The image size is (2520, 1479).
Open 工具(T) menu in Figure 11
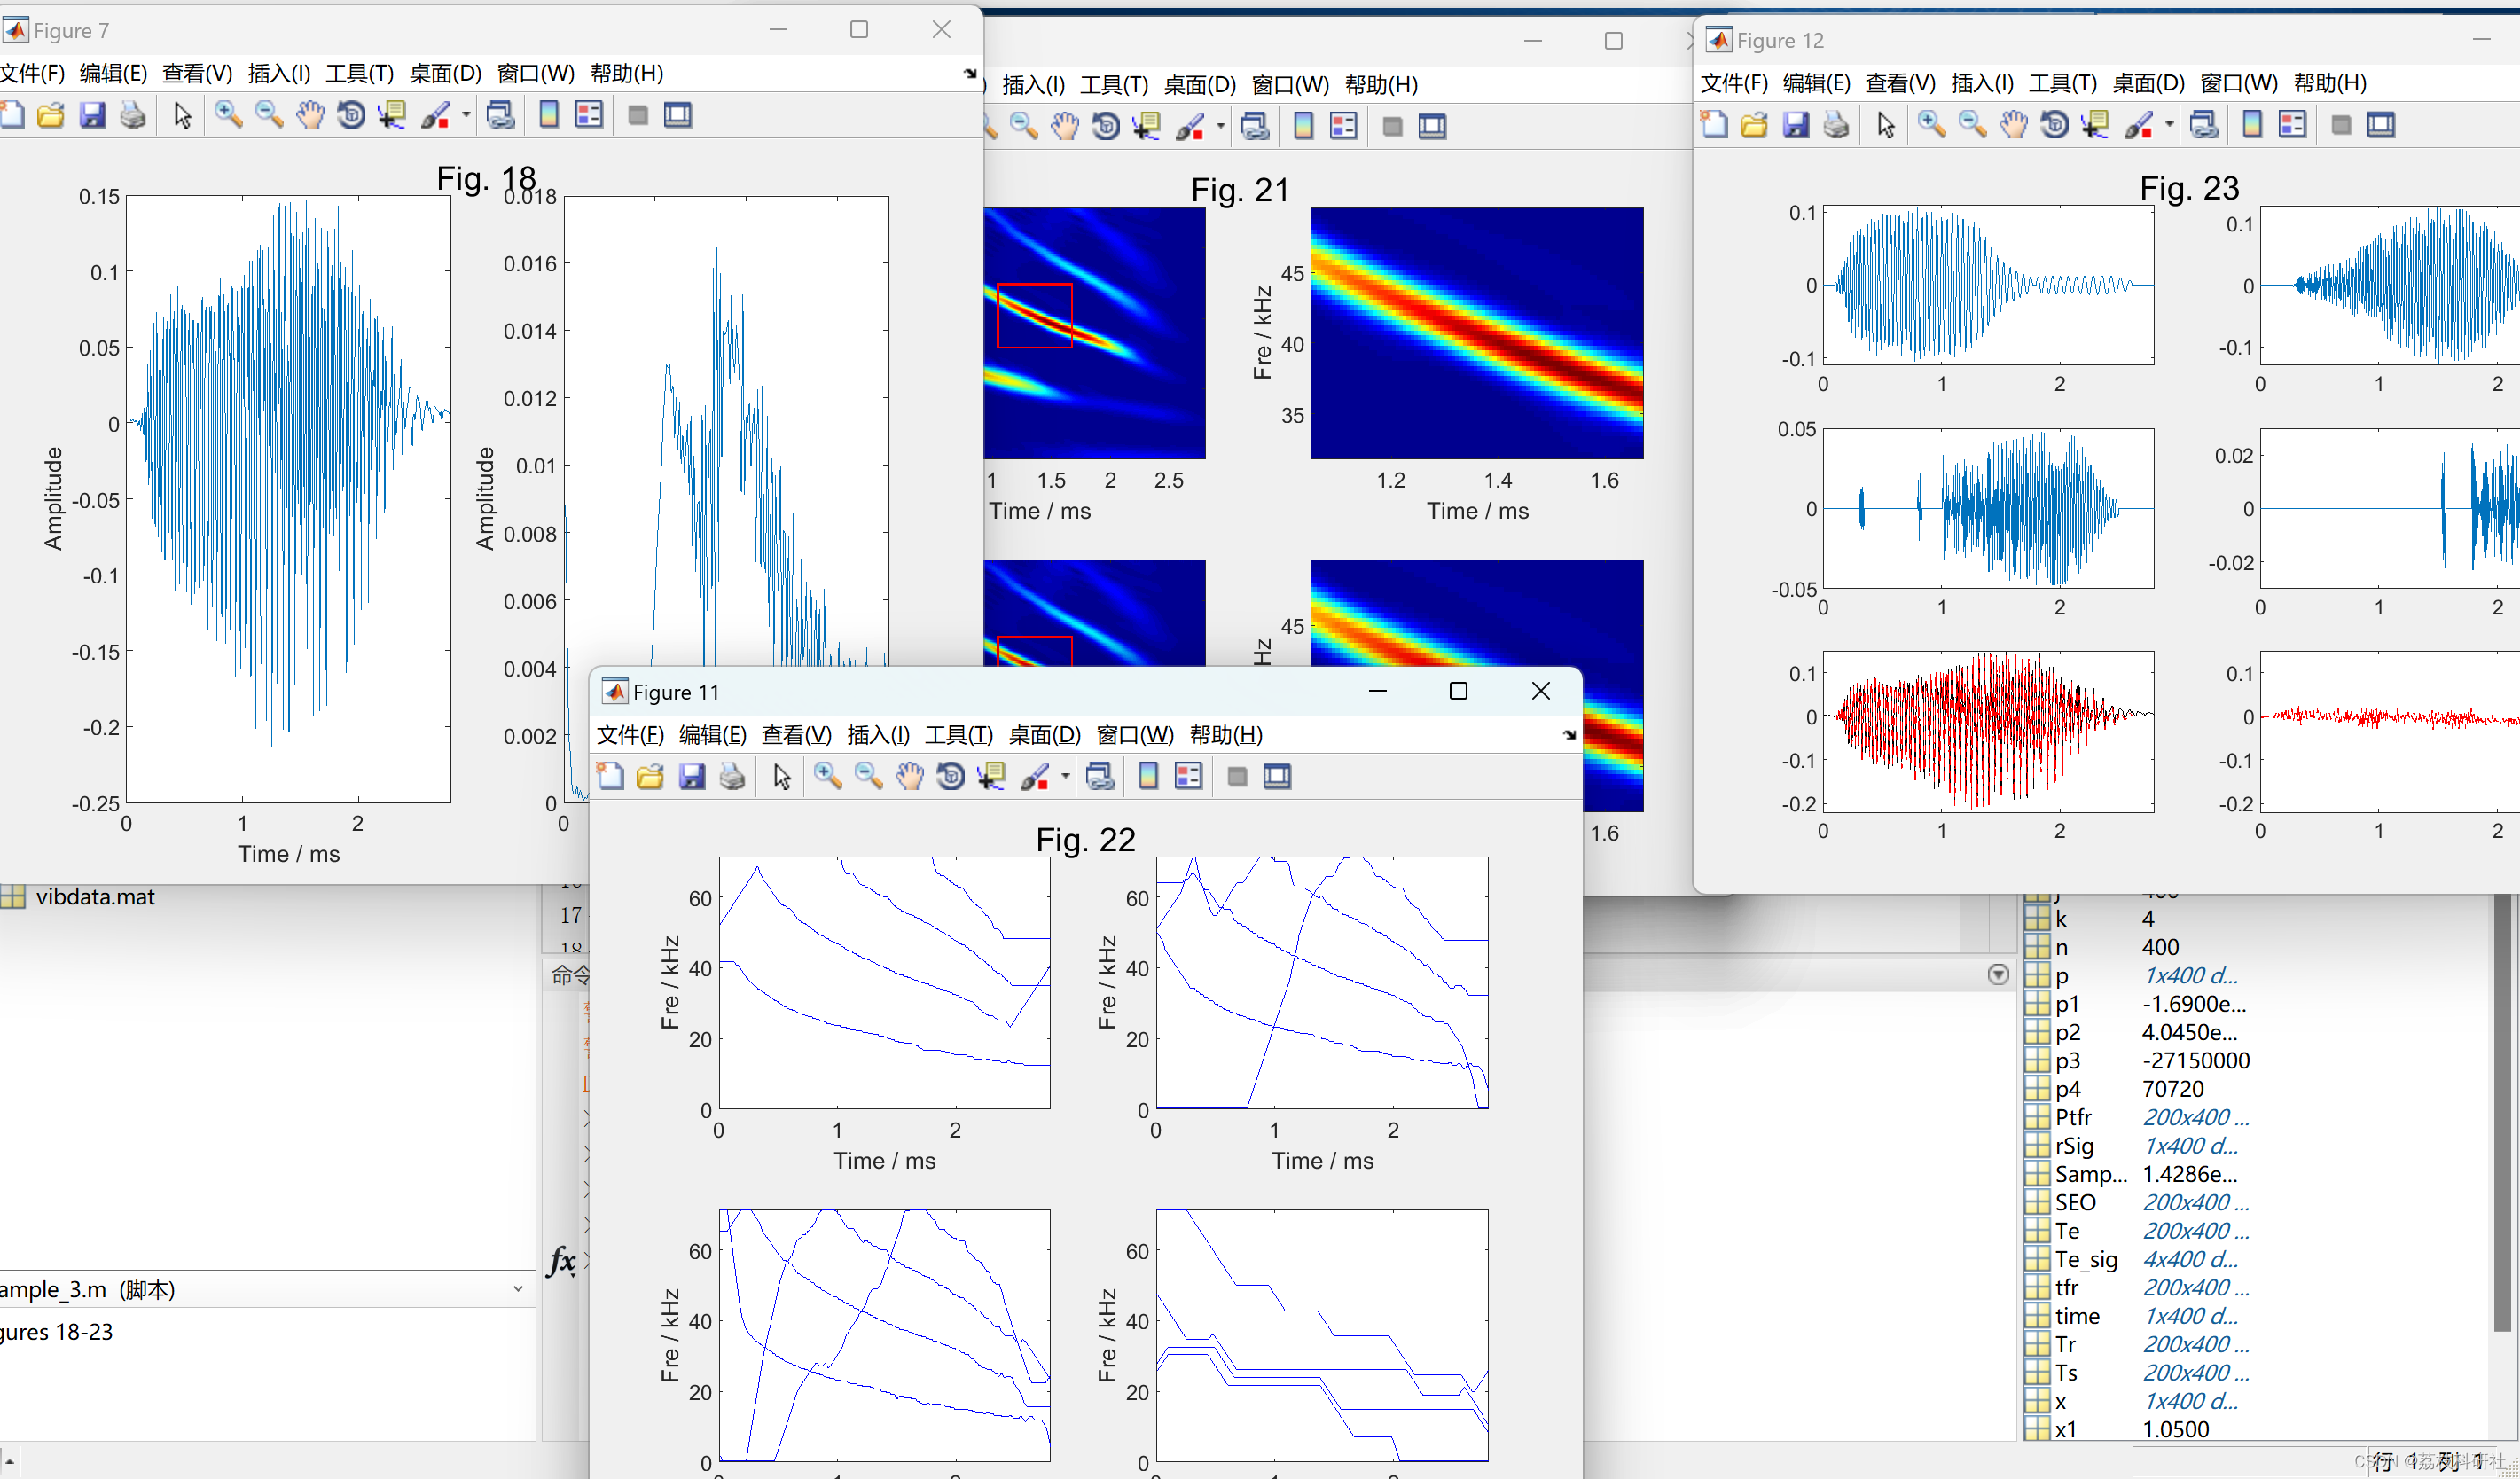(958, 735)
